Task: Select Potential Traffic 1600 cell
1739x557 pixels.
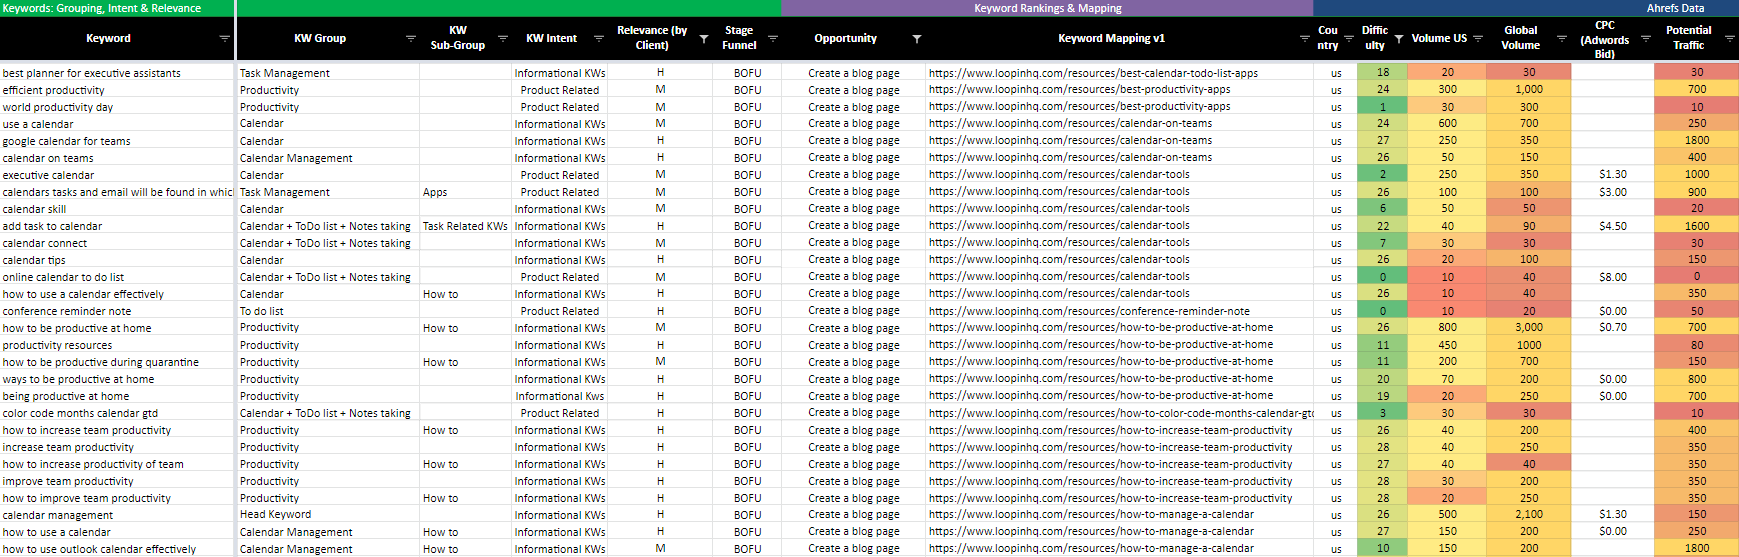Action: pos(1697,226)
